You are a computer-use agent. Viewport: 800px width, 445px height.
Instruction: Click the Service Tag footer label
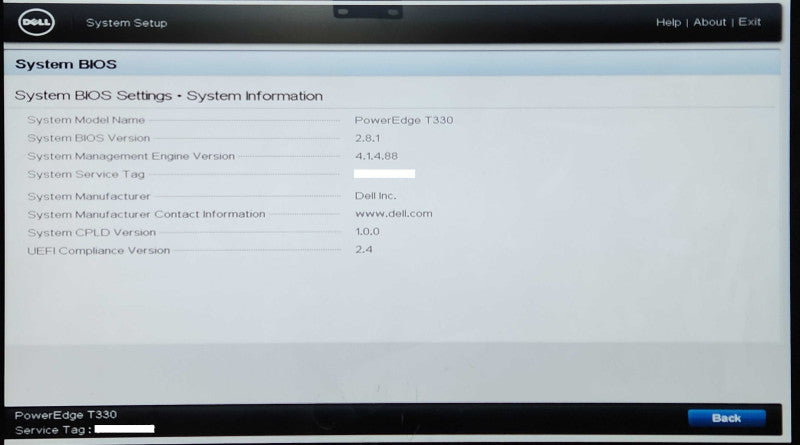tap(53, 430)
